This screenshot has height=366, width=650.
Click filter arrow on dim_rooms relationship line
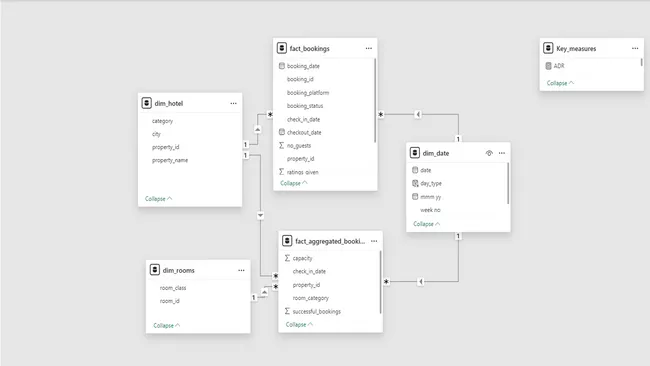pos(264,292)
